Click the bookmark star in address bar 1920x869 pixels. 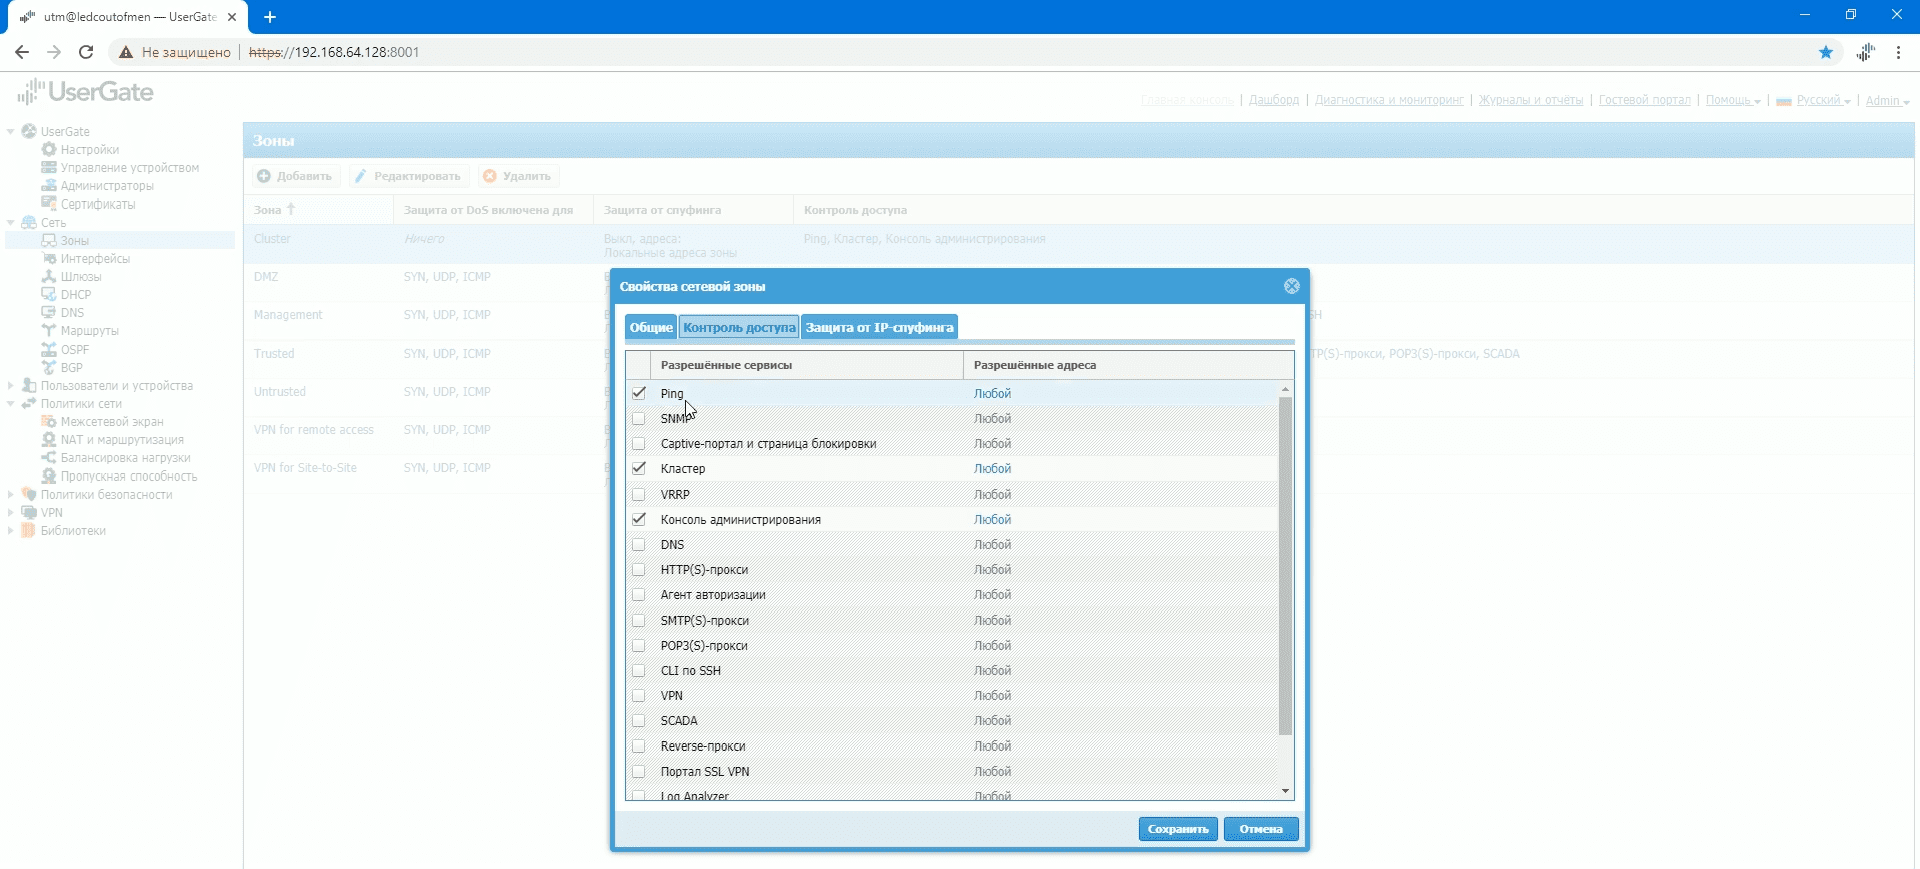click(1826, 52)
